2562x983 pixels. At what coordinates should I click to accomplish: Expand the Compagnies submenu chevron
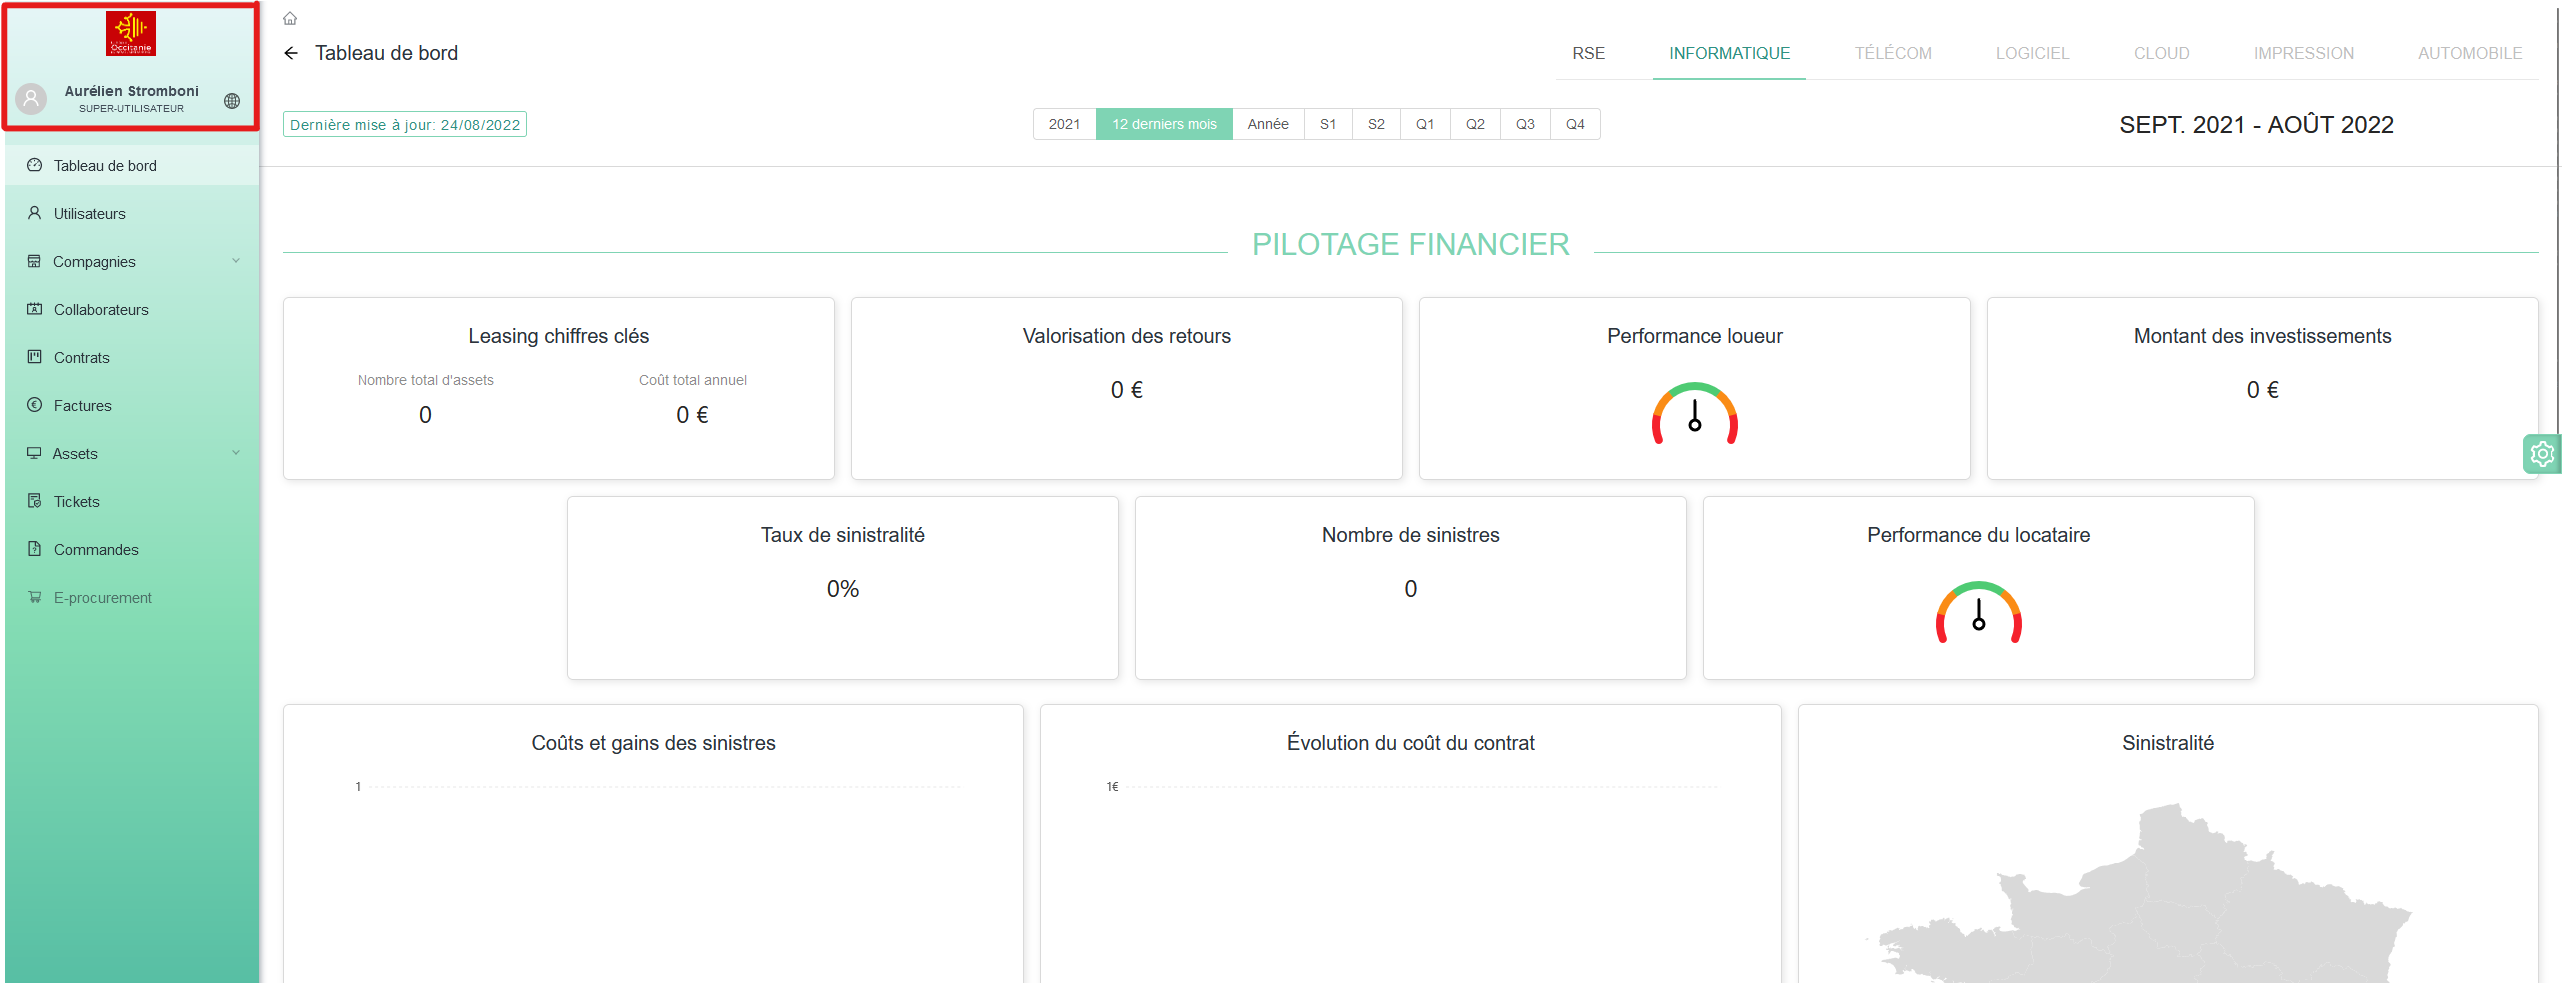coord(236,261)
